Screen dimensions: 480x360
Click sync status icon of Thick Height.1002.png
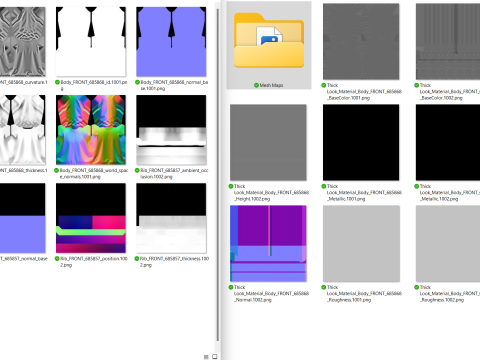click(231, 186)
